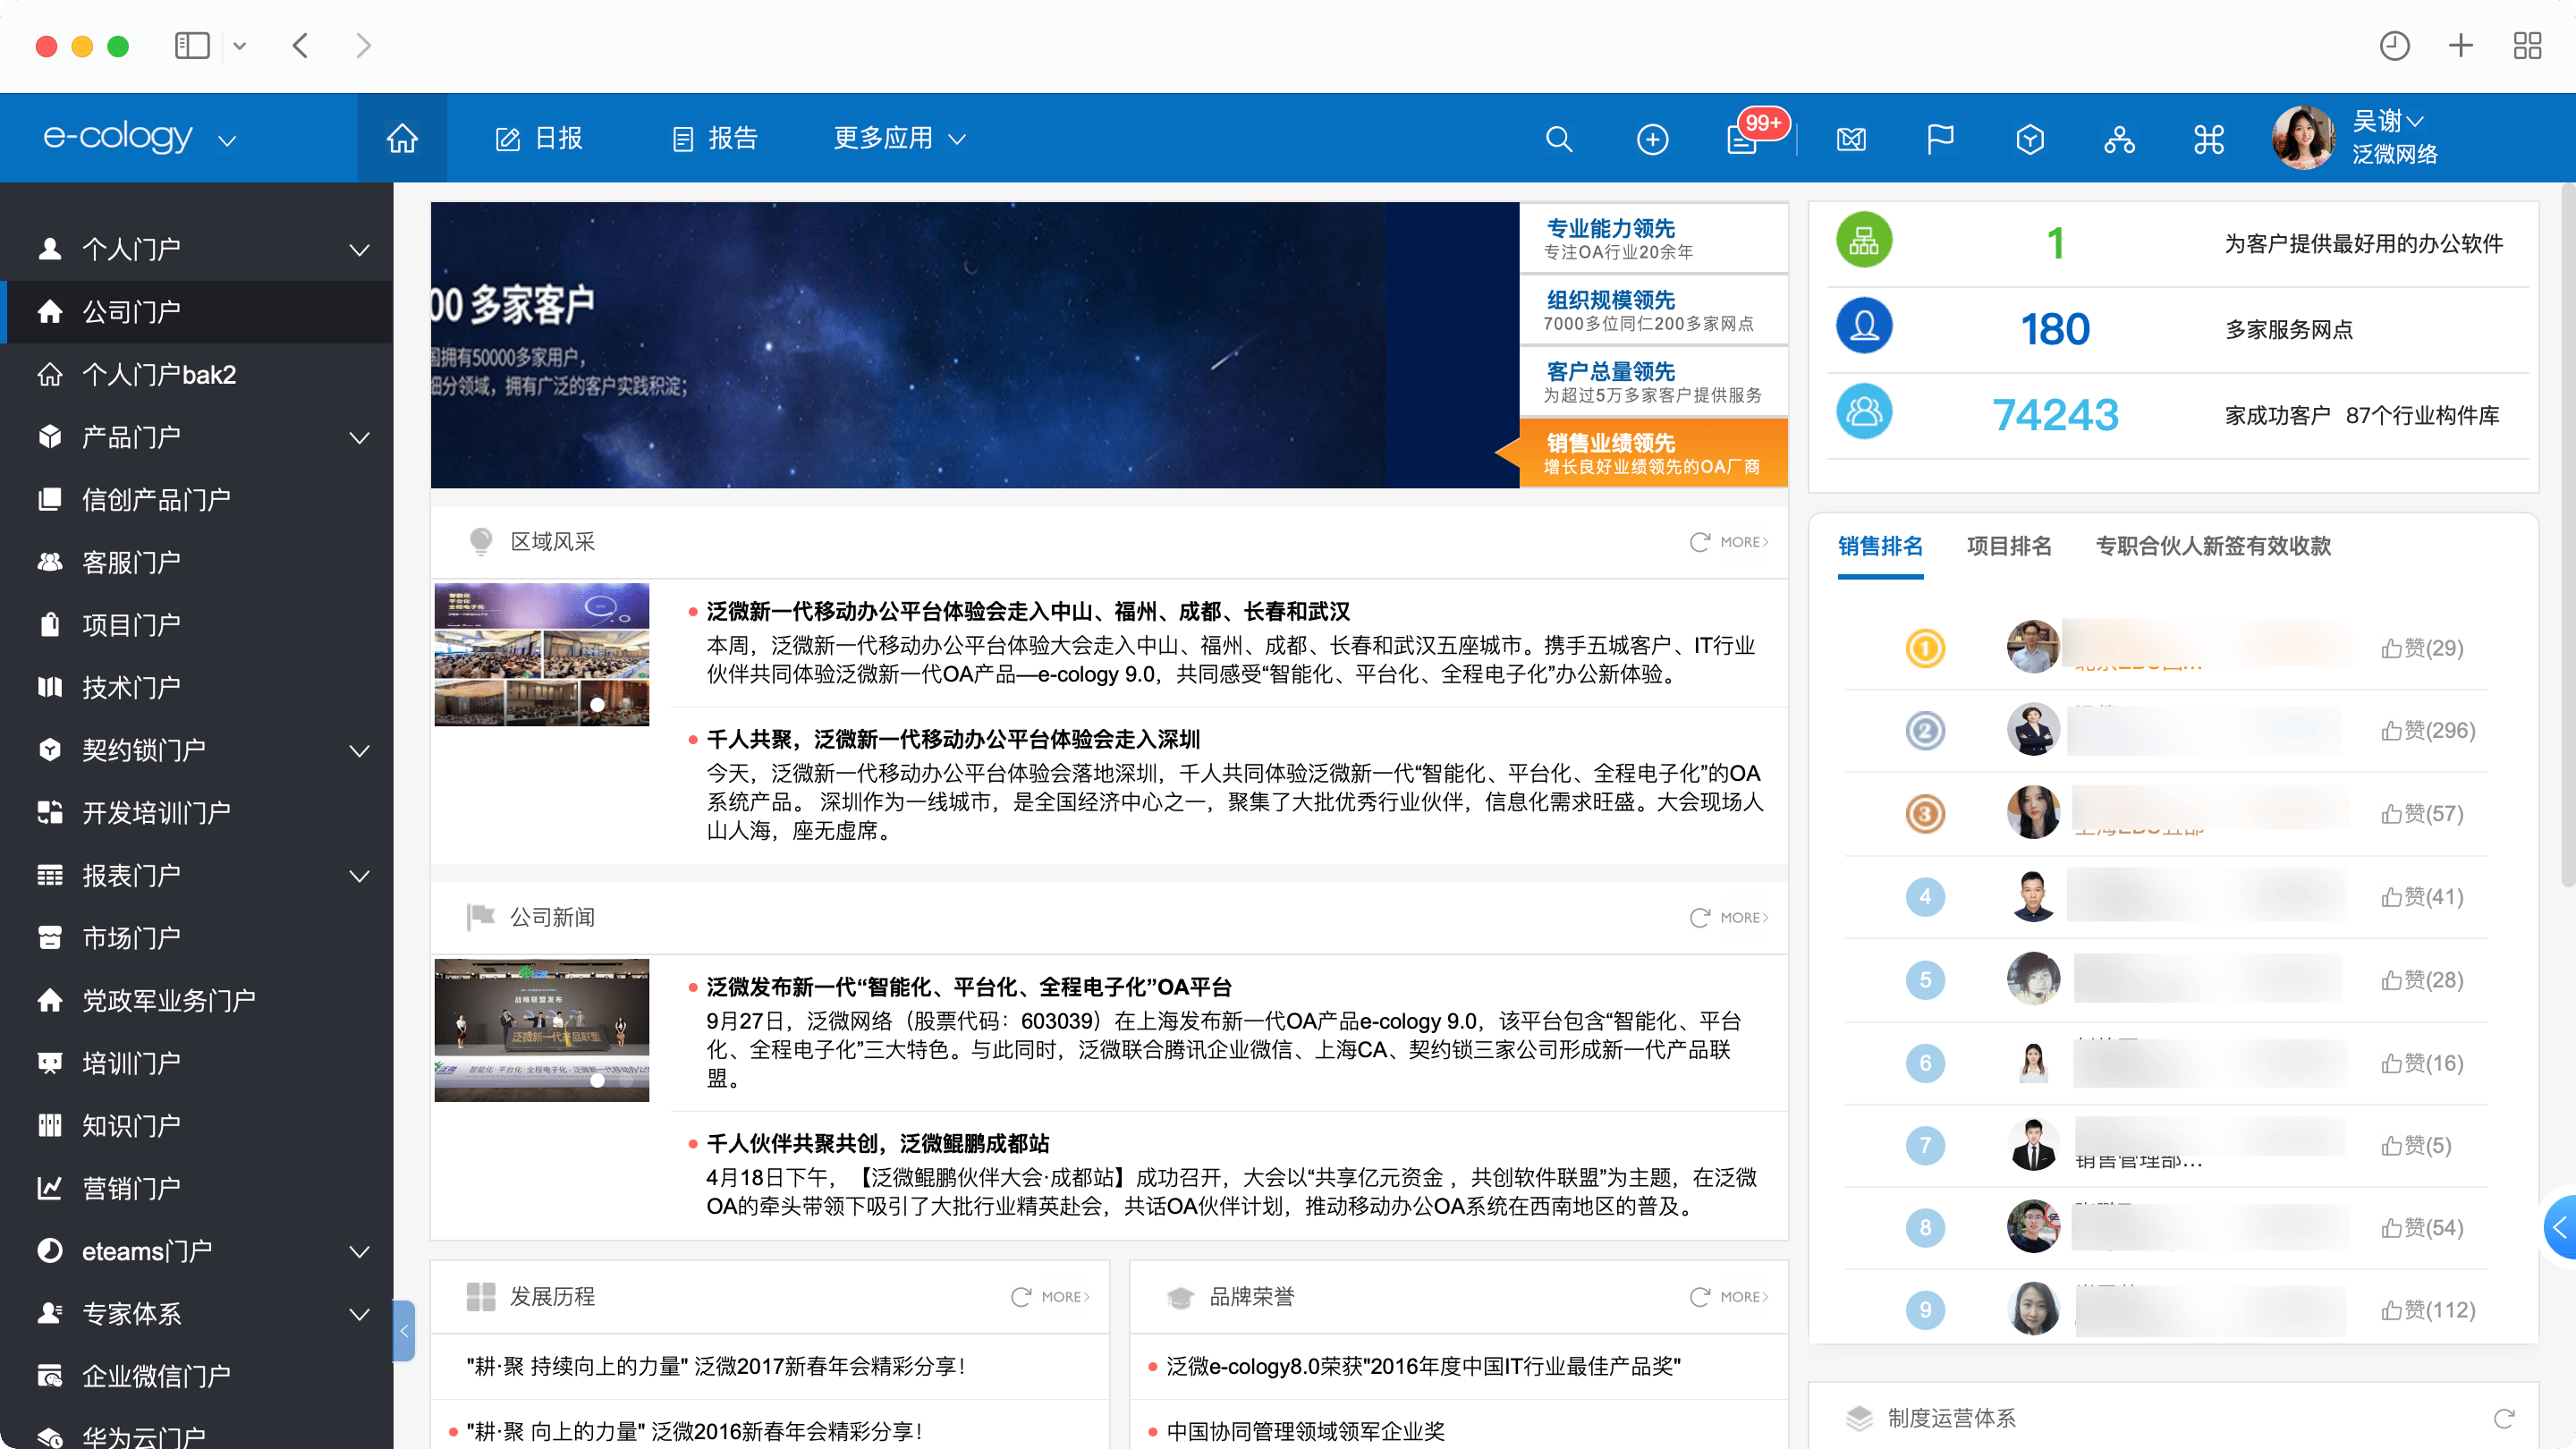Expand the eteams门户 submenu chevron
This screenshot has width=2576, height=1449.
tap(359, 1252)
